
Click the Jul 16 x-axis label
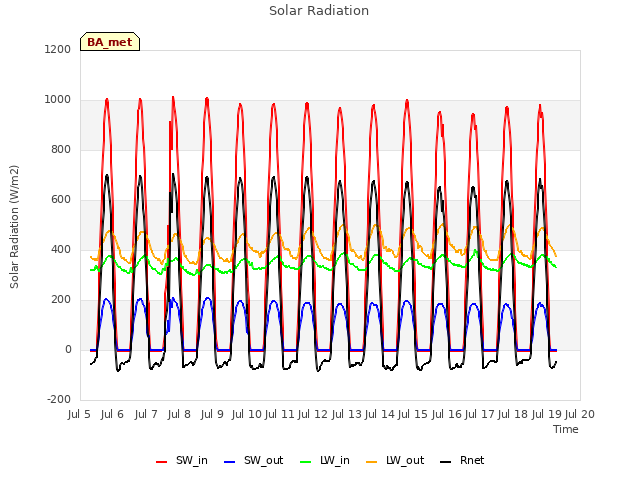pos(447,414)
